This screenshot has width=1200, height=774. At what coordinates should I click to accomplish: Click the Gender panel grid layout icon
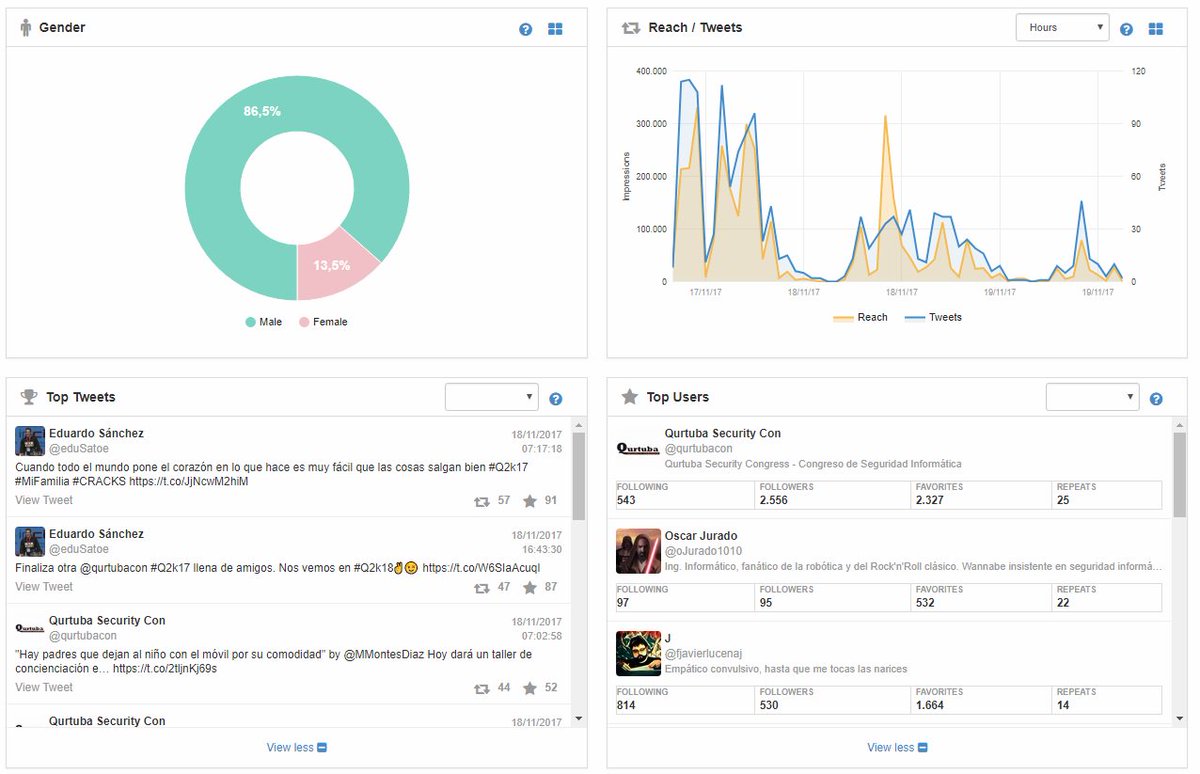pos(556,29)
